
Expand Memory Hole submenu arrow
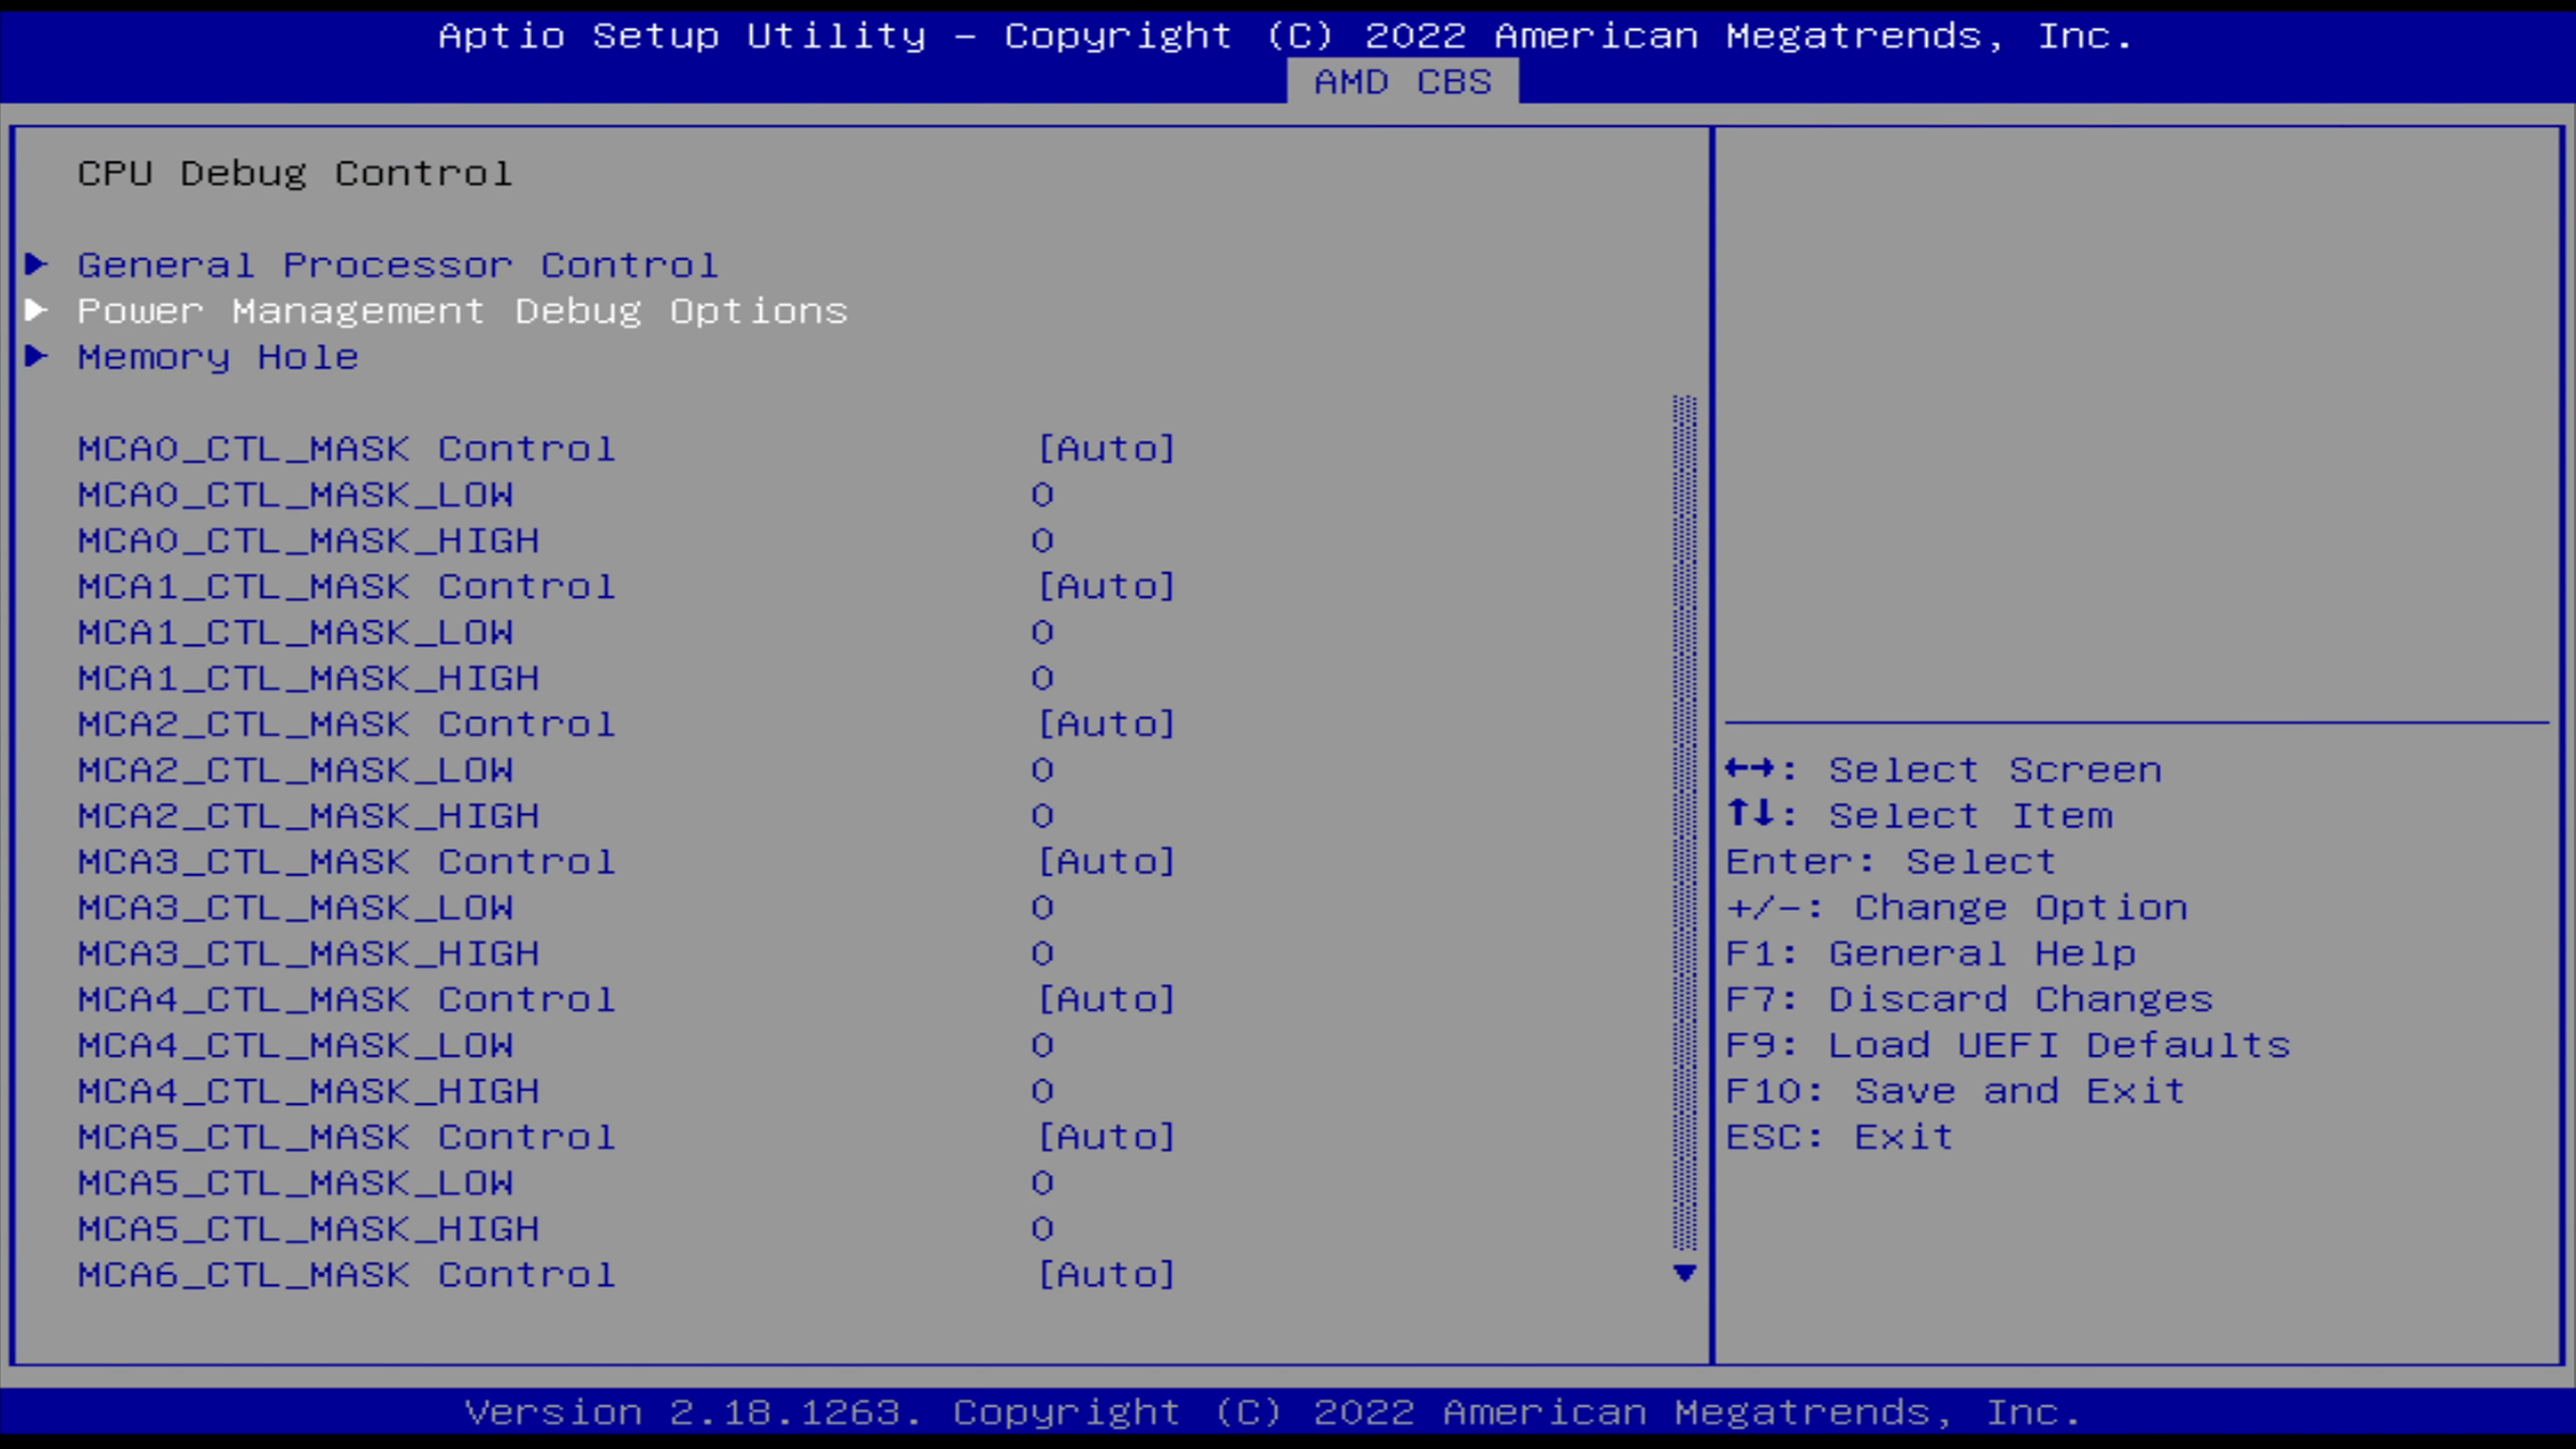point(37,357)
